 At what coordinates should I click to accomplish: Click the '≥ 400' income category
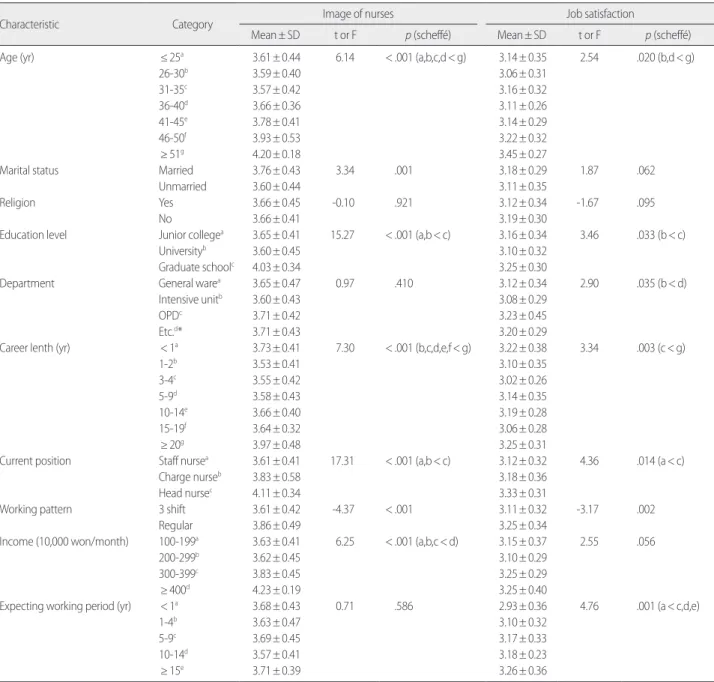point(175,590)
